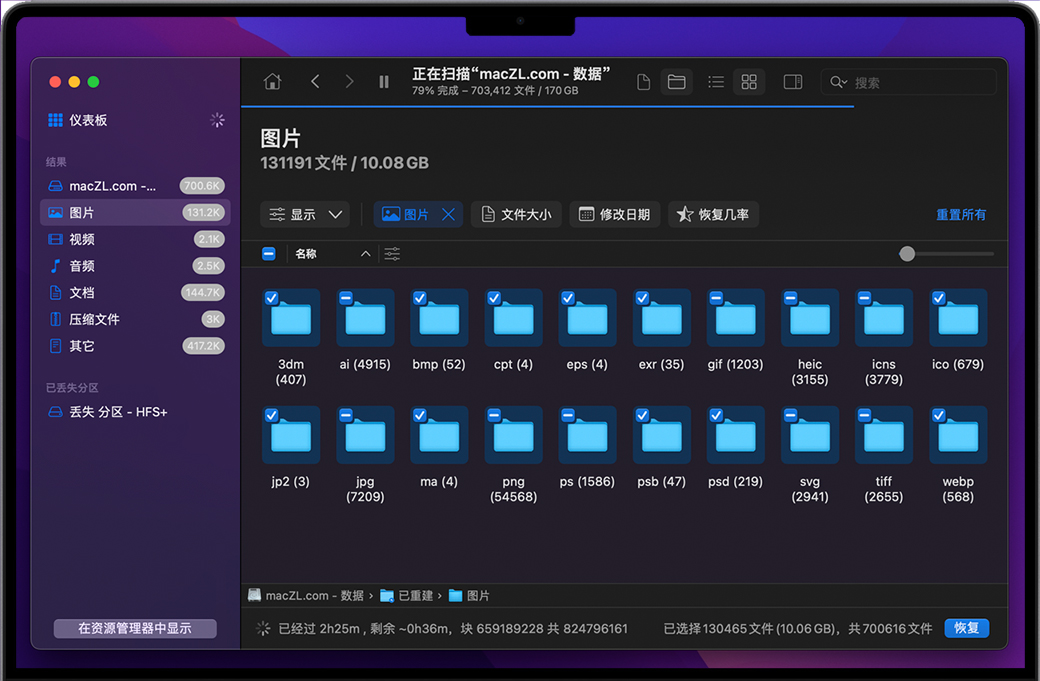This screenshot has width=1040, height=681.
Task: Switch to list view icon
Action: [716, 82]
